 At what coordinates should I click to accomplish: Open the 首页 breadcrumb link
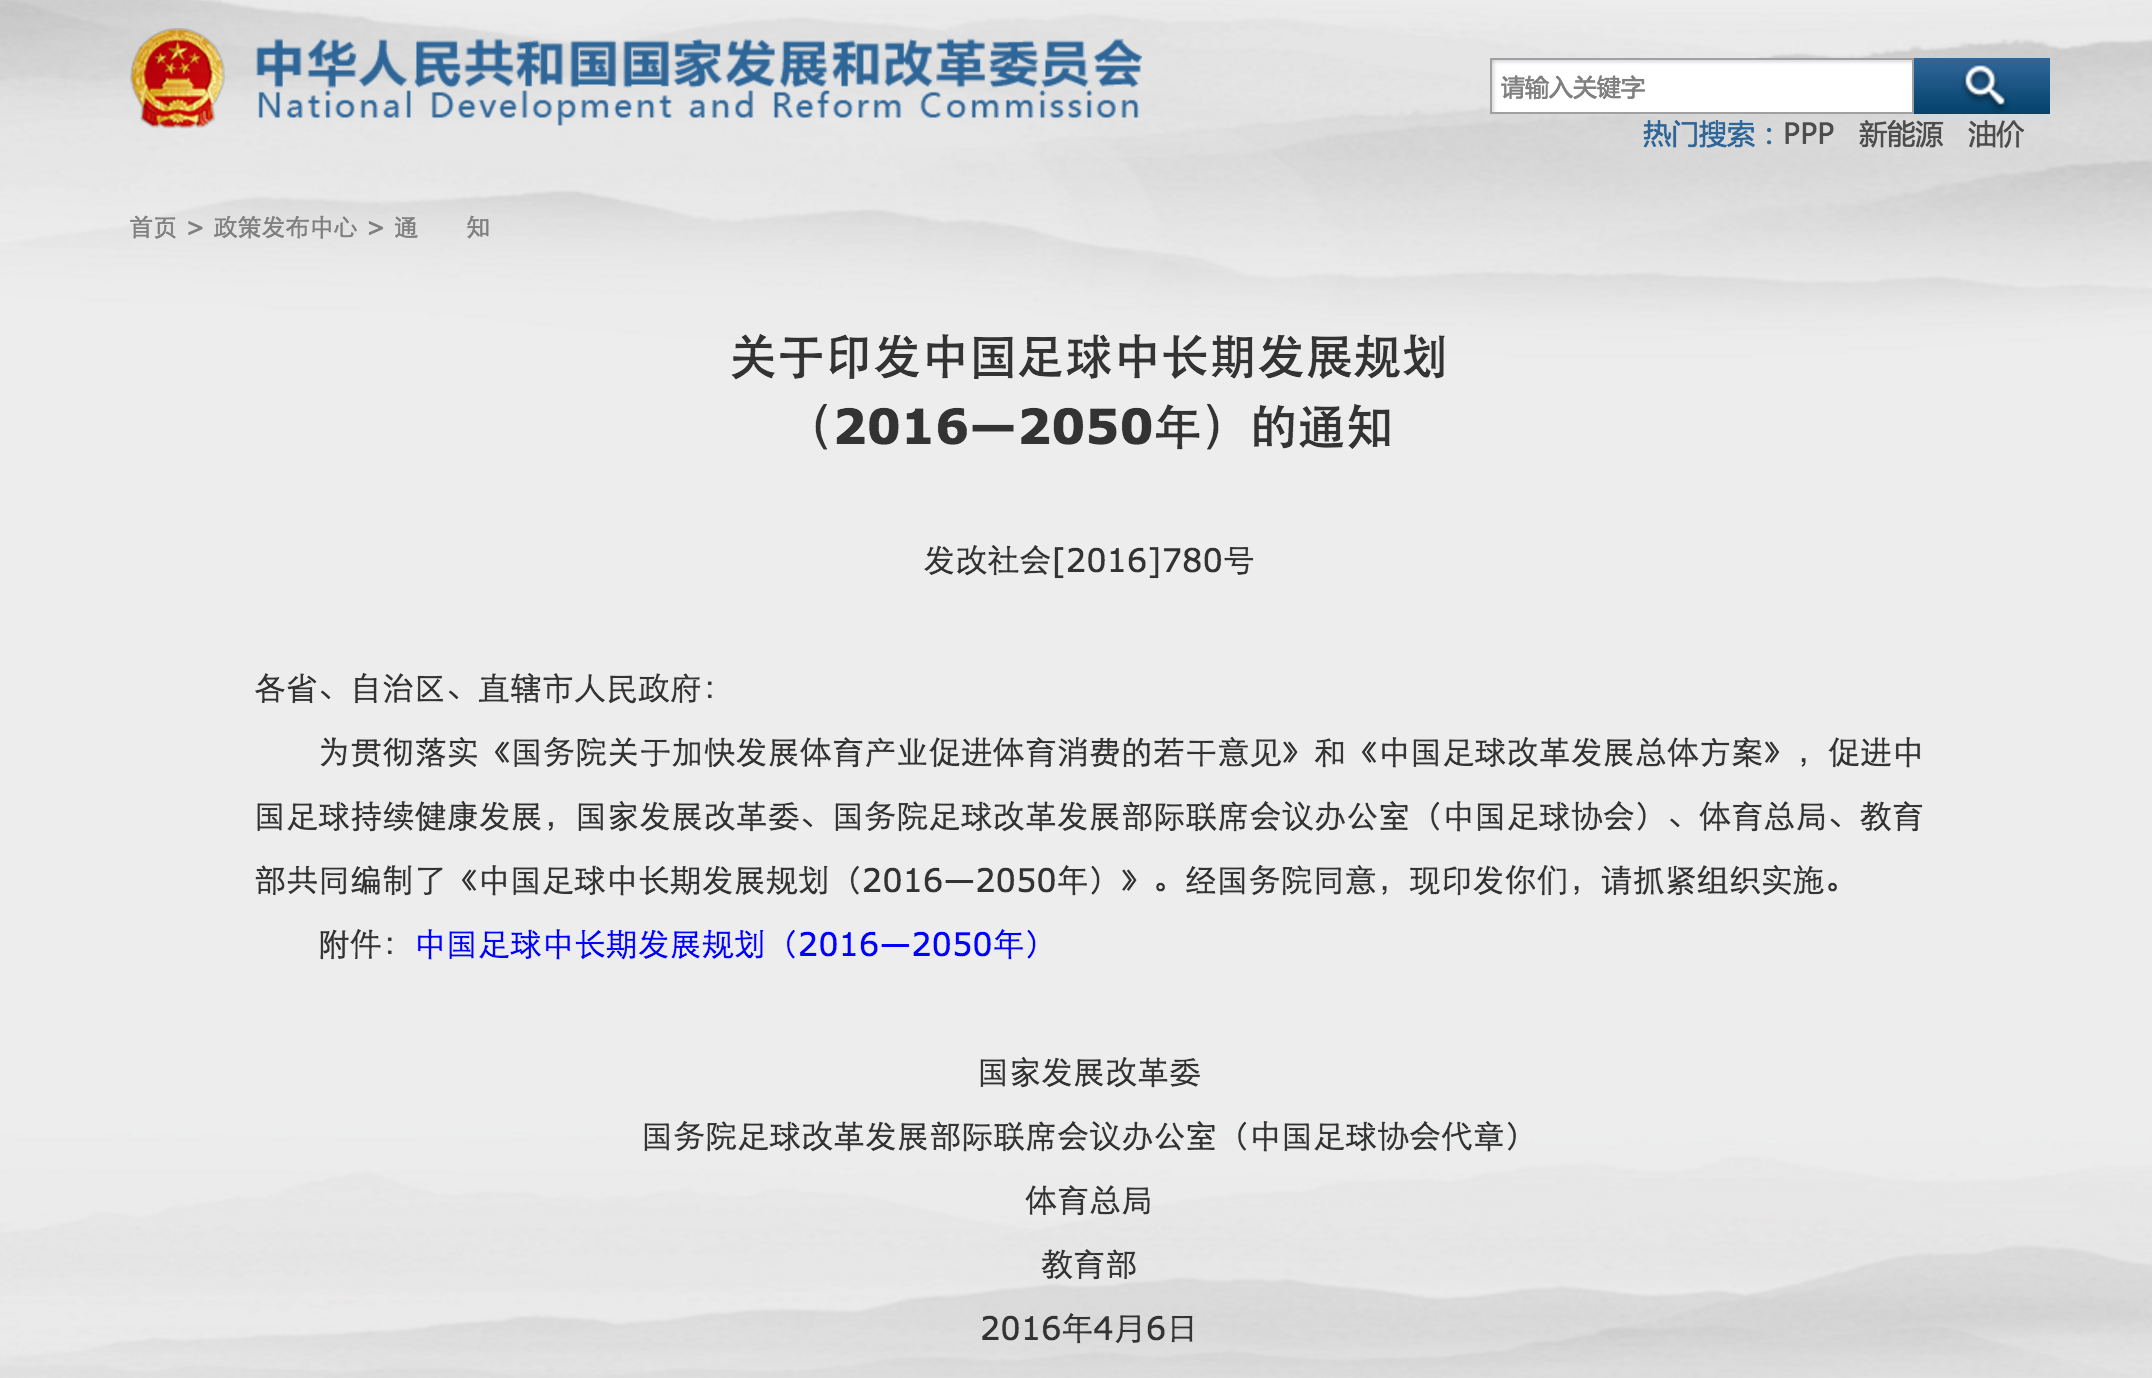point(155,227)
